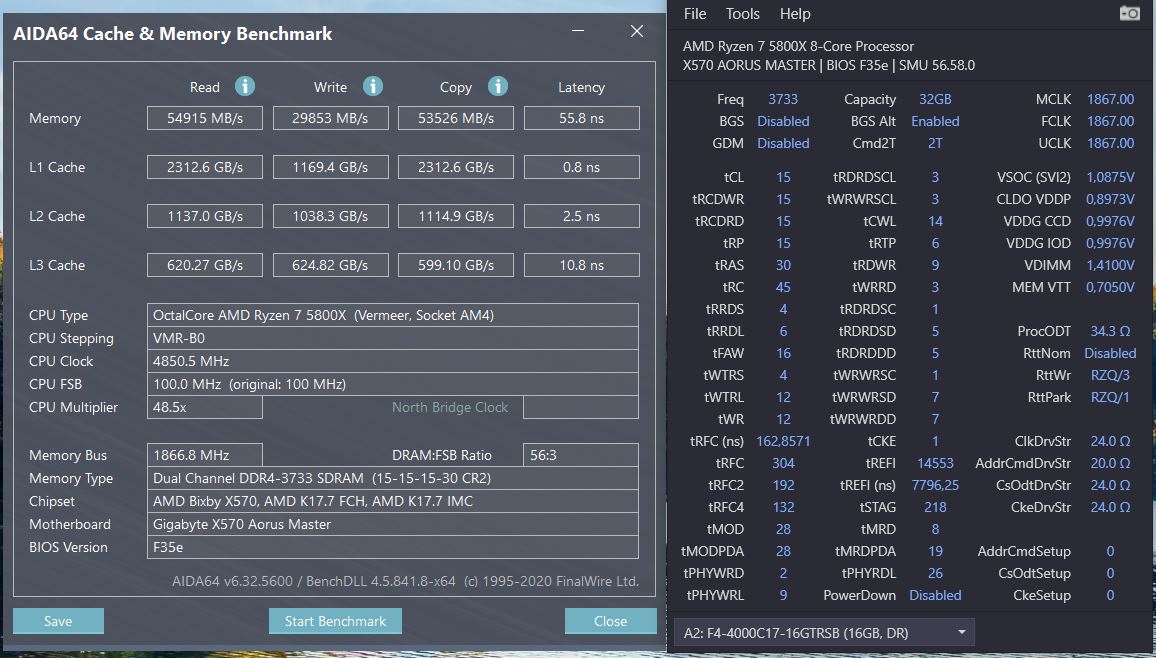Click the BGS Alt Enabled value

click(x=935, y=121)
